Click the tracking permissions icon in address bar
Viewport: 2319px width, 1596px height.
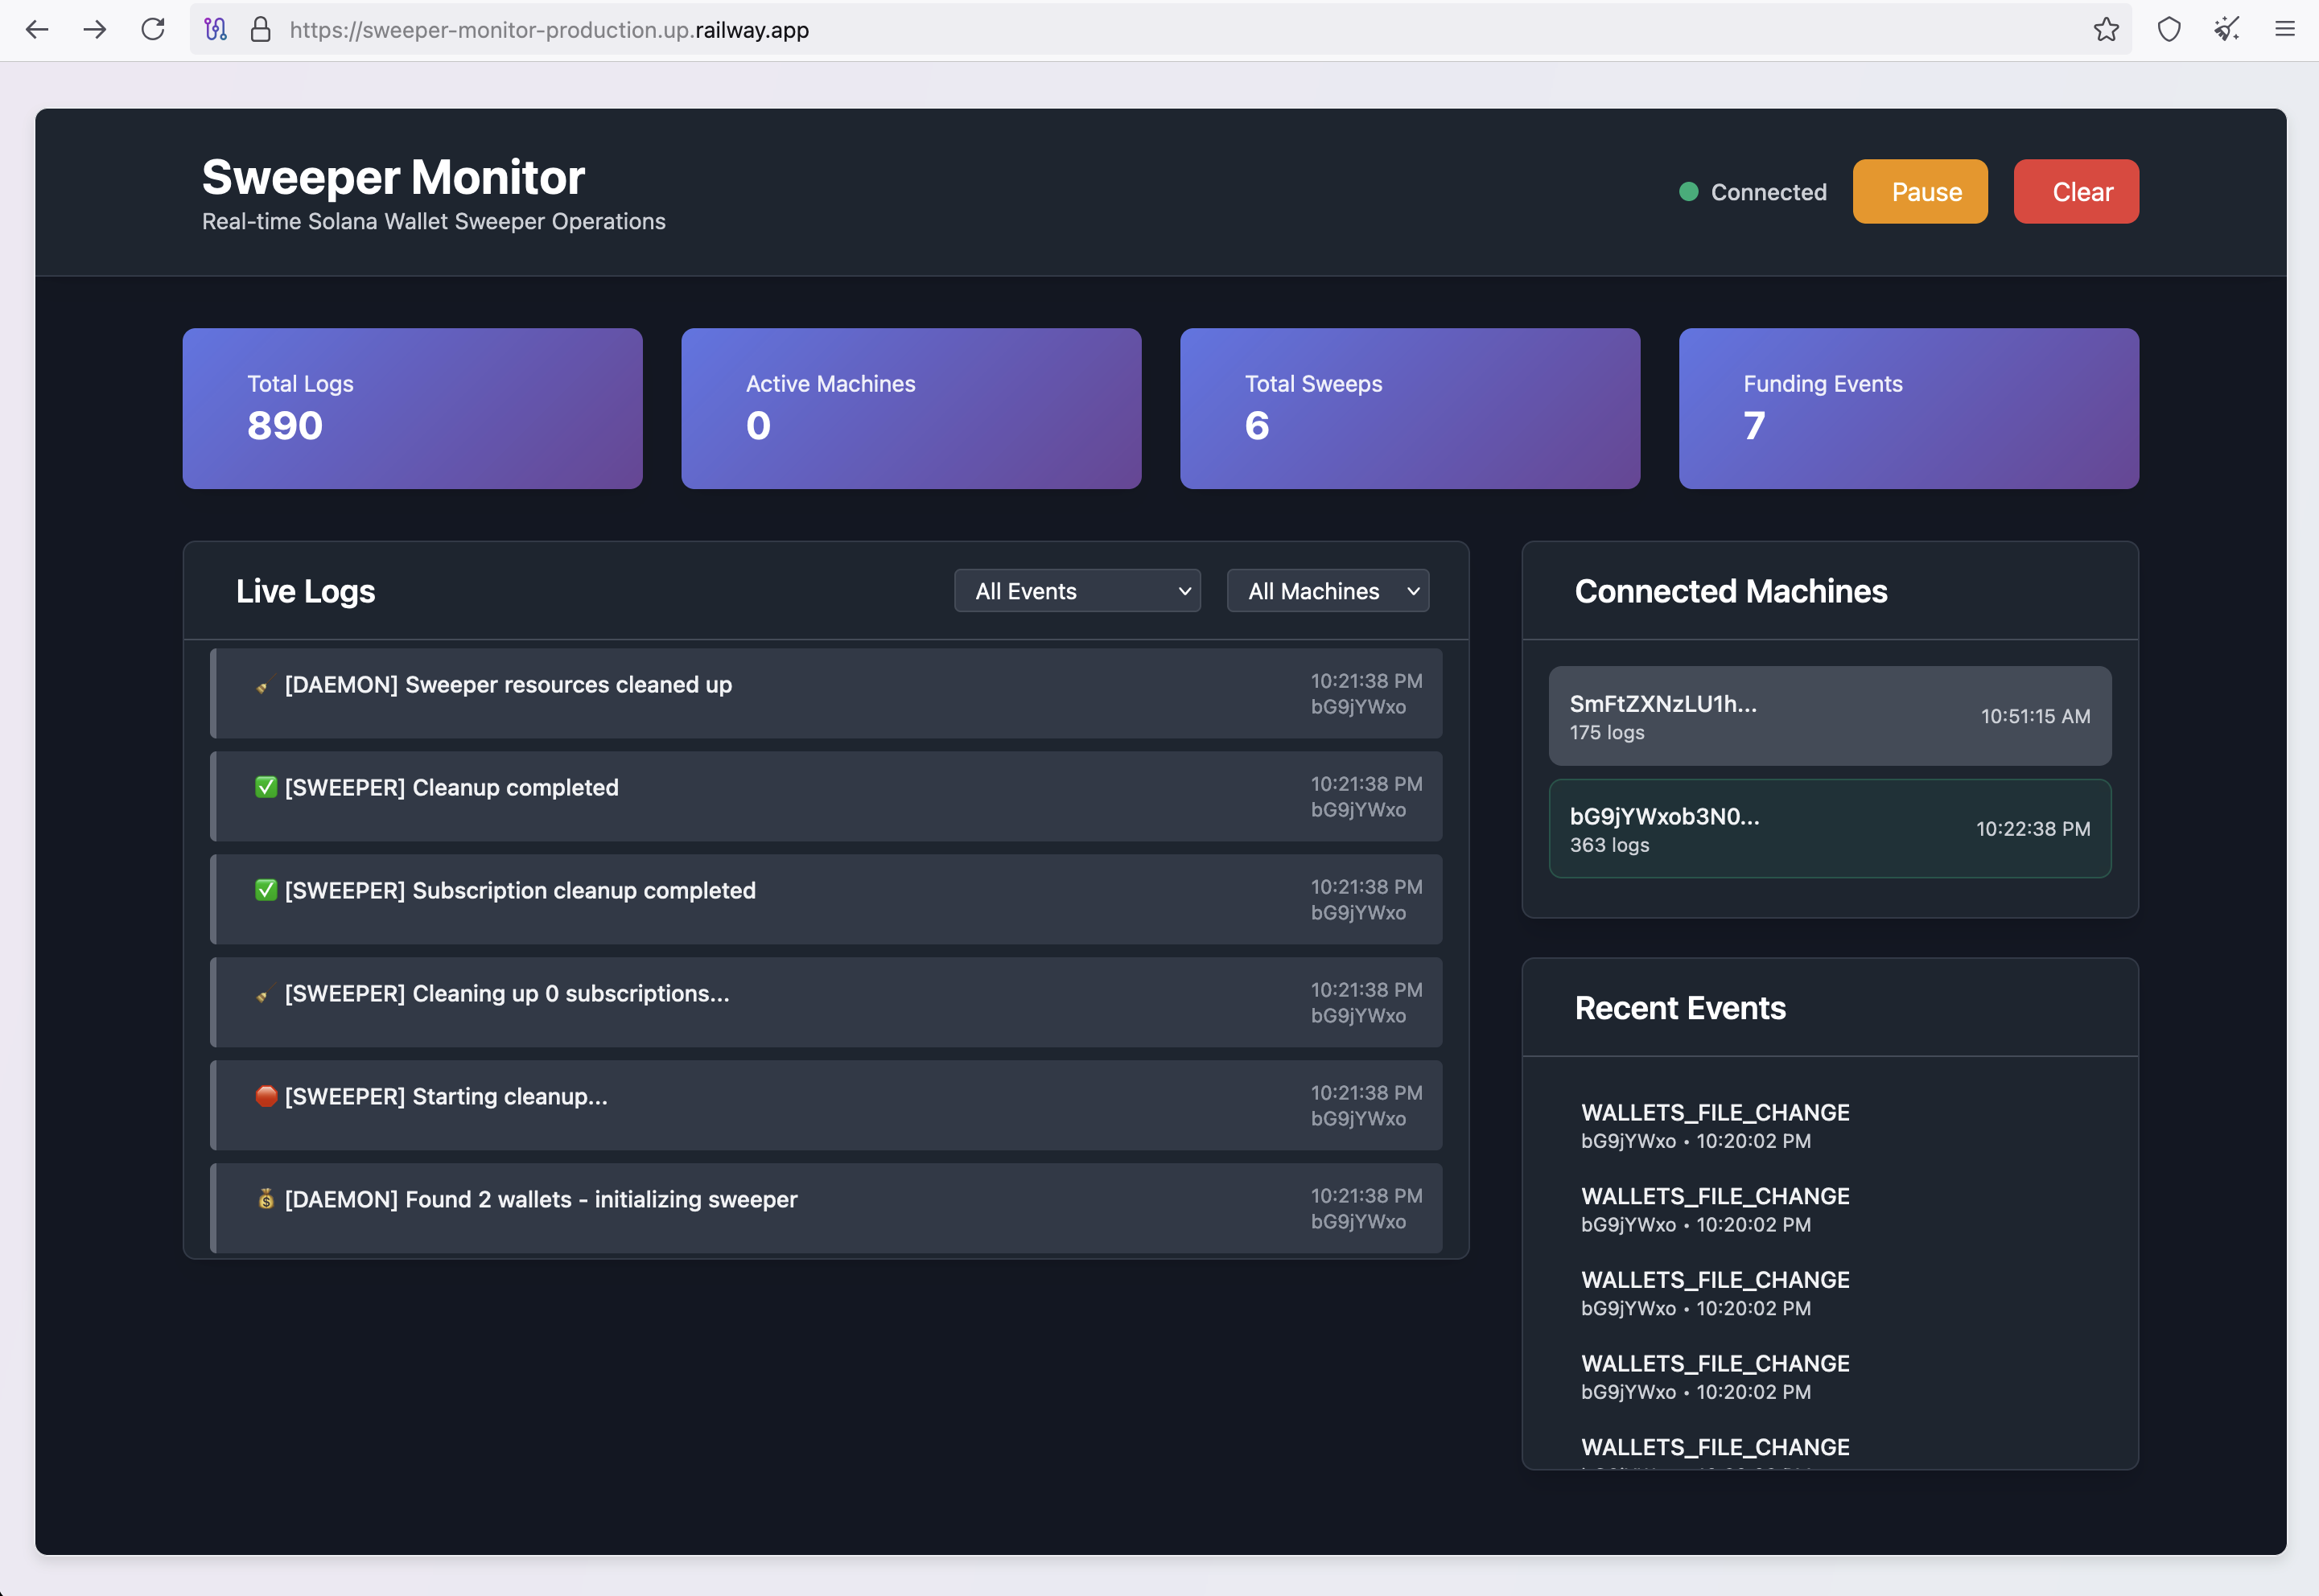coord(216,30)
